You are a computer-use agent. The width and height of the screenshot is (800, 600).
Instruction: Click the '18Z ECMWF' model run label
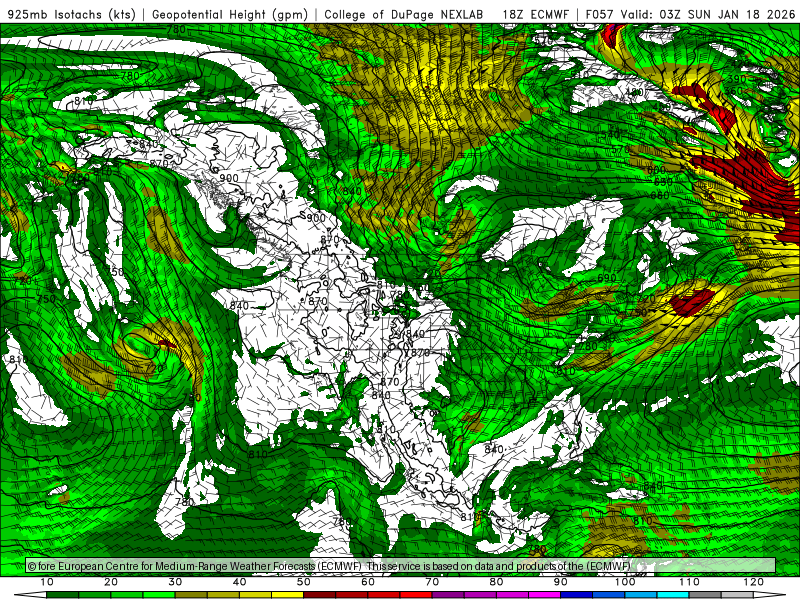coord(535,14)
